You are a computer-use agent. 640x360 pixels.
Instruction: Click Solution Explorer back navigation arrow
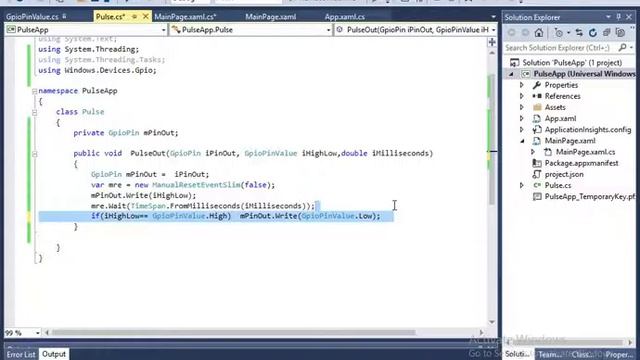click(x=511, y=33)
